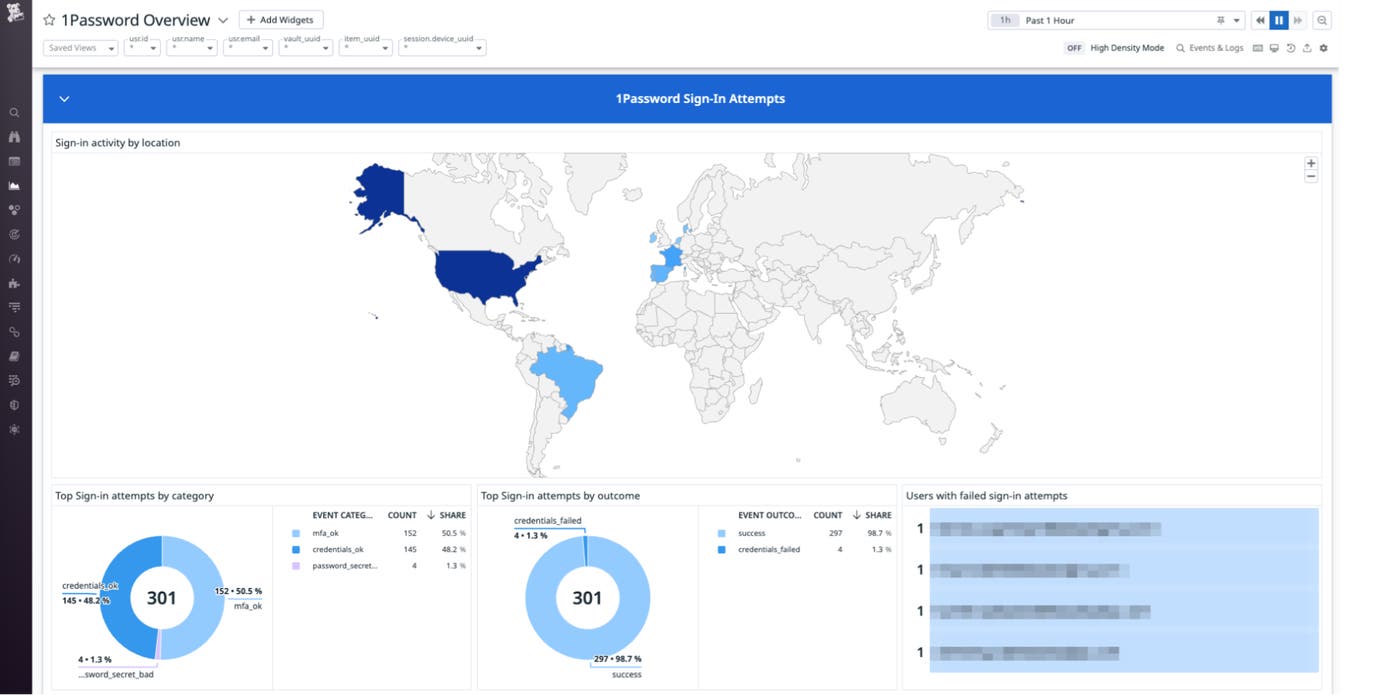Open Events & Logs search
The image size is (1400, 695).
tap(1209, 48)
